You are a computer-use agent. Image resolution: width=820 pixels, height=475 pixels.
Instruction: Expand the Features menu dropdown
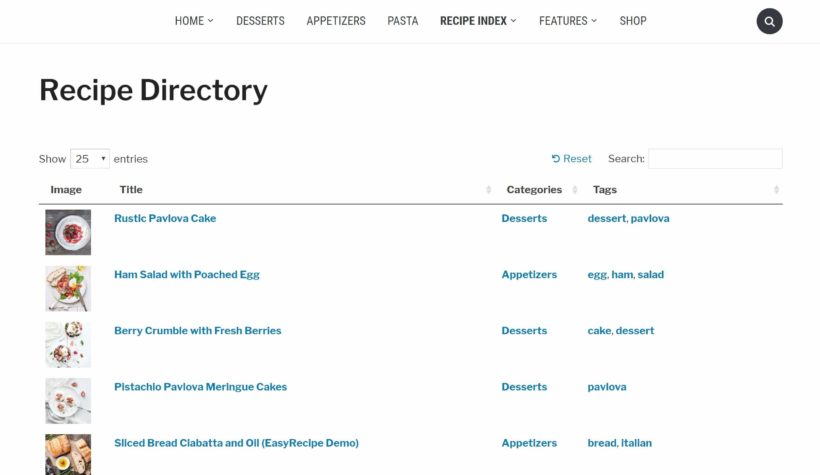(567, 21)
